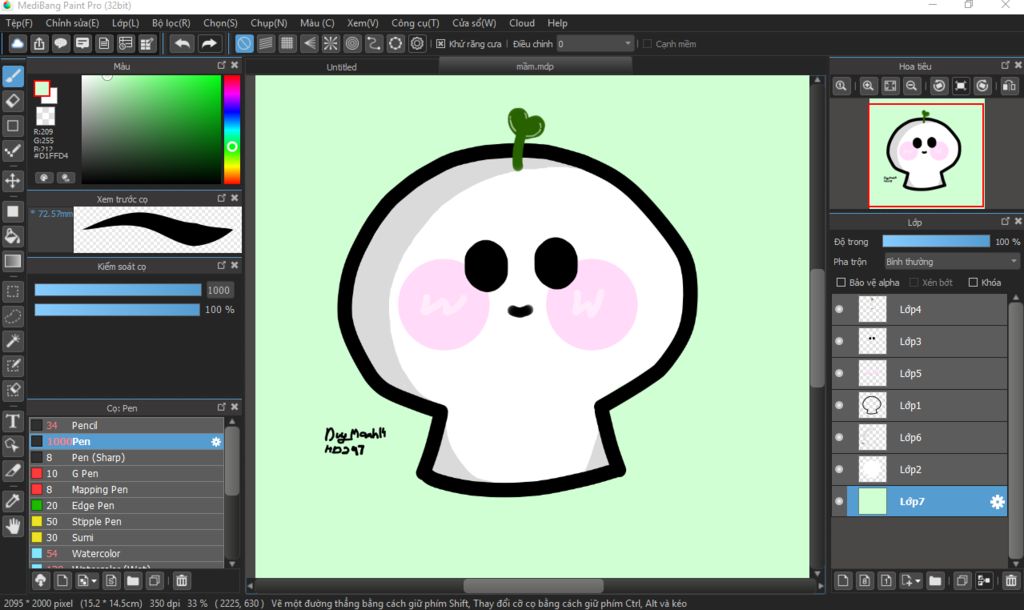Toggle the Khử răng cưa checkbox
The height and width of the screenshot is (610, 1024).
pos(441,44)
